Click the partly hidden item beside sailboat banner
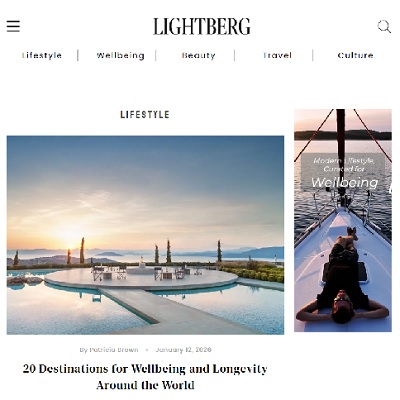Image resolution: width=400 pixels, height=400 pixels. pyautogui.click(x=390, y=189)
